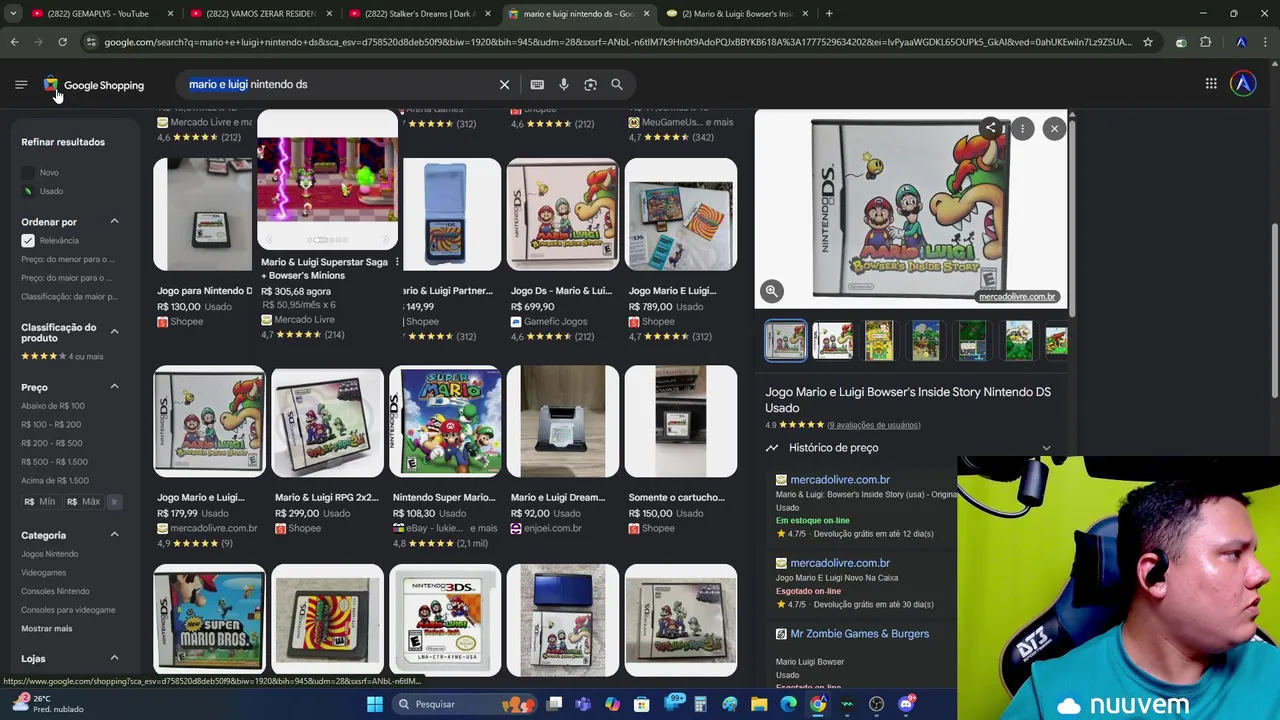Open Chrome tab search dropdown arrow
The height and width of the screenshot is (720, 1280).
pyautogui.click(x=13, y=14)
